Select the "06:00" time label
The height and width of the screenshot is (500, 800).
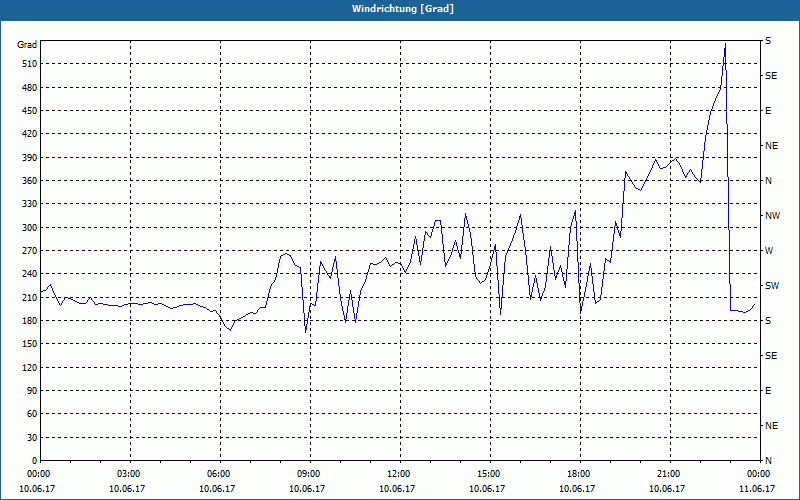coord(218,474)
